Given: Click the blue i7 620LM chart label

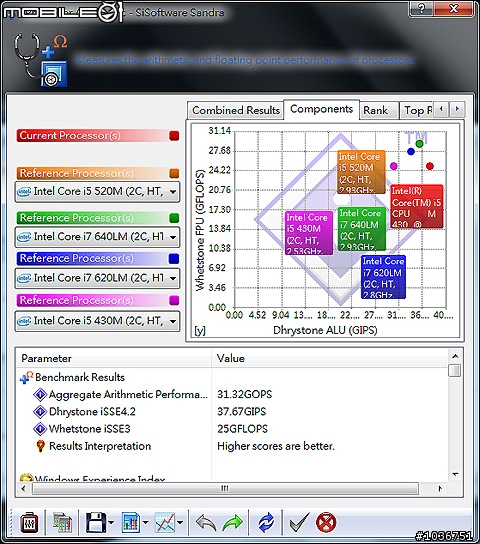Looking at the screenshot, I should [x=383, y=277].
